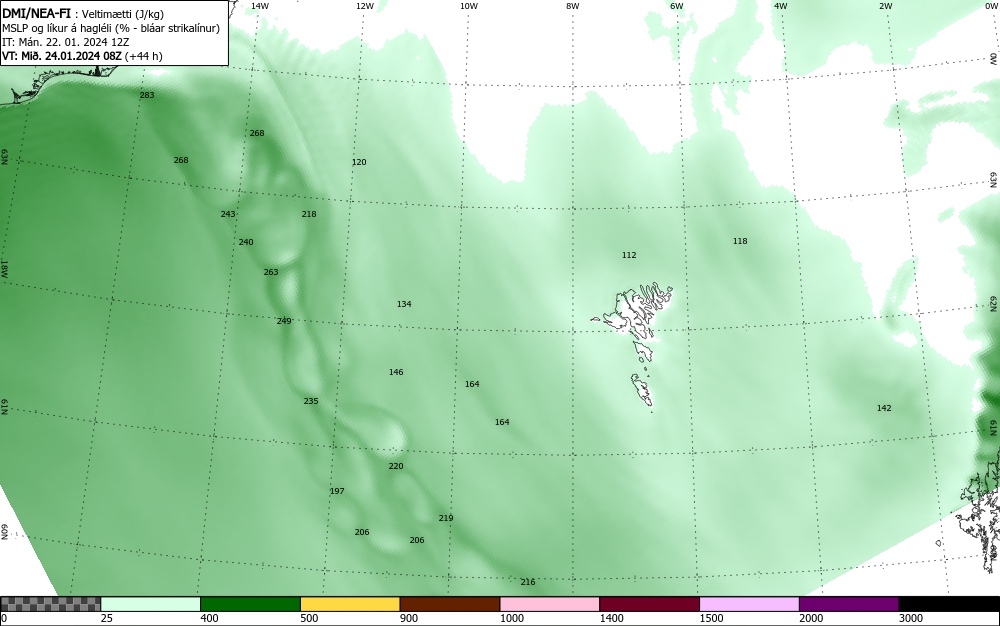Pick the light pink 1000–1400 legend swatch
The height and width of the screenshot is (626, 1000).
(550, 604)
